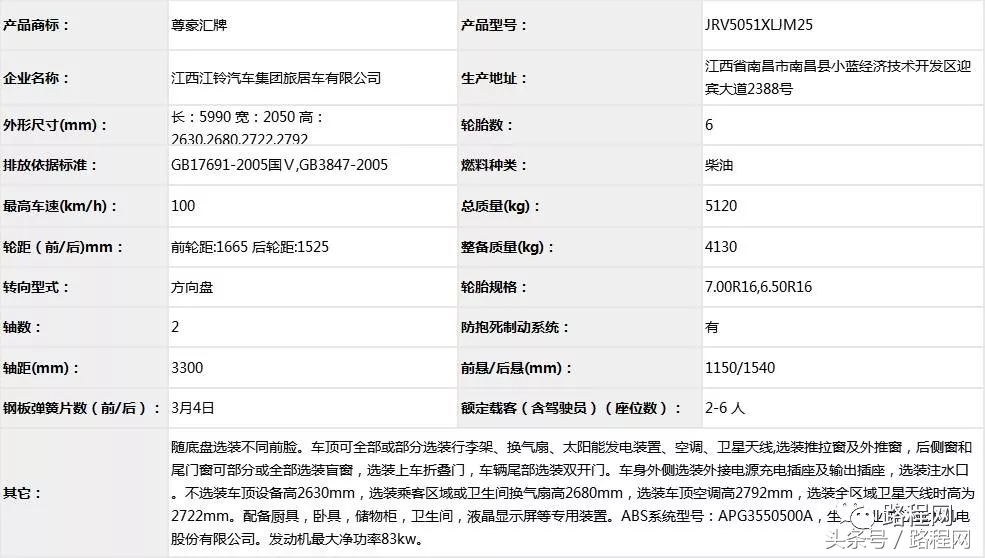
Task: Select the wheelbase value 3300
Action: click(x=187, y=368)
